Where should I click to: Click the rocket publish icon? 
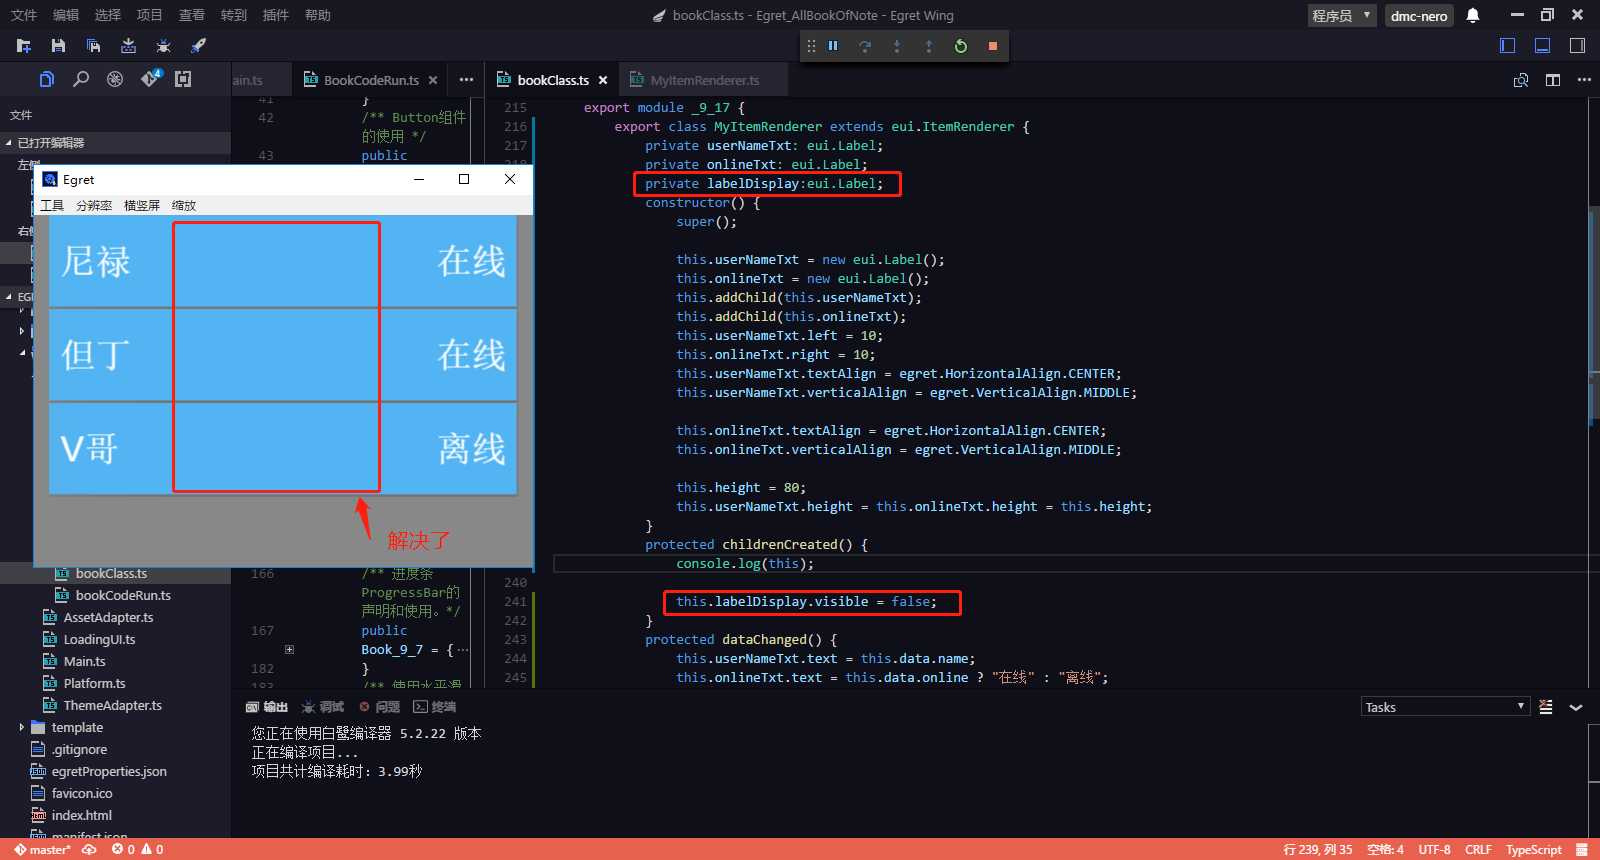coord(198,46)
